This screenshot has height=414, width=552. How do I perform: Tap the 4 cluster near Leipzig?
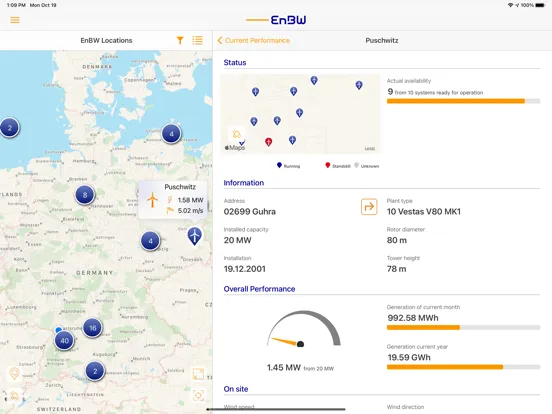click(151, 241)
